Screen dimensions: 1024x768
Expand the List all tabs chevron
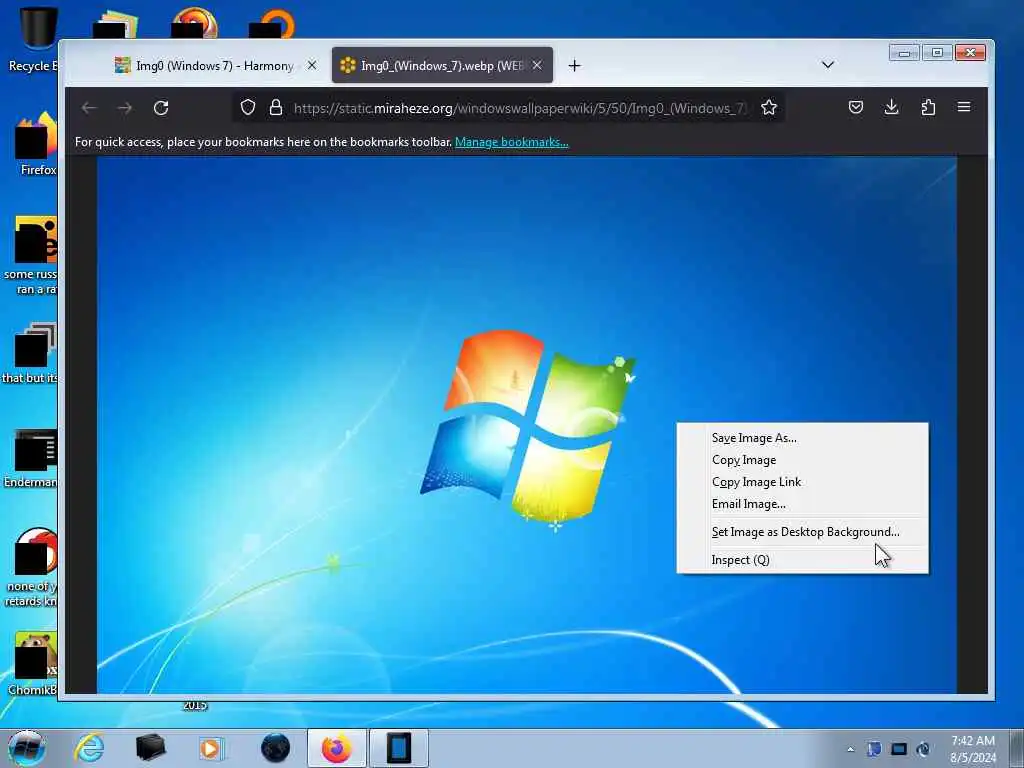(827, 65)
